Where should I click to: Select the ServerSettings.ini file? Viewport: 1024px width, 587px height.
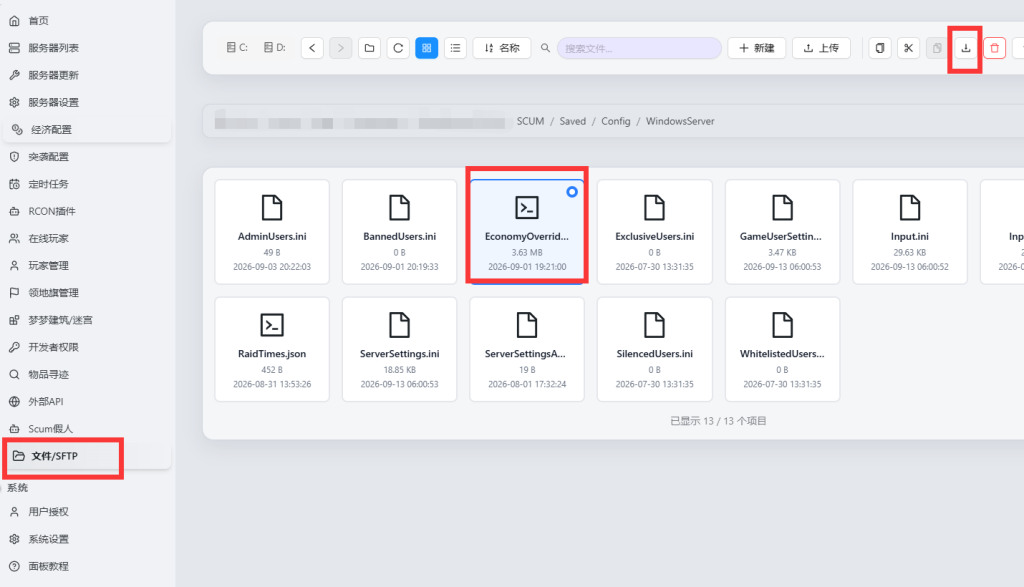400,349
